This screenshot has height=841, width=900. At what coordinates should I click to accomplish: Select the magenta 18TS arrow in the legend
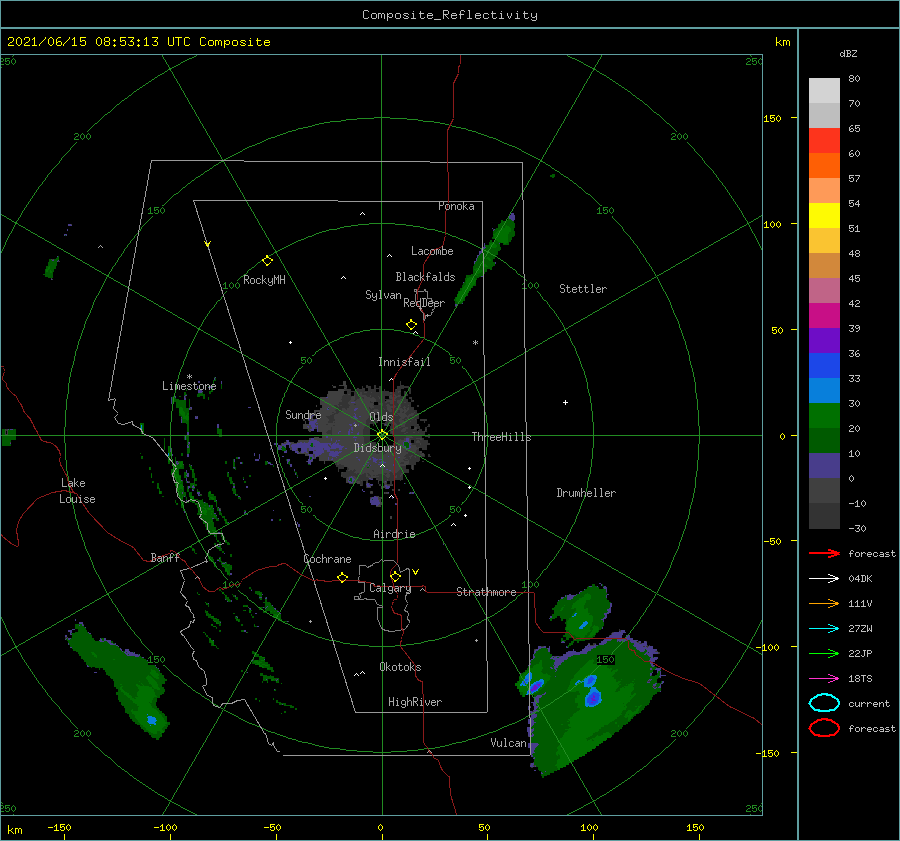[x=824, y=678]
